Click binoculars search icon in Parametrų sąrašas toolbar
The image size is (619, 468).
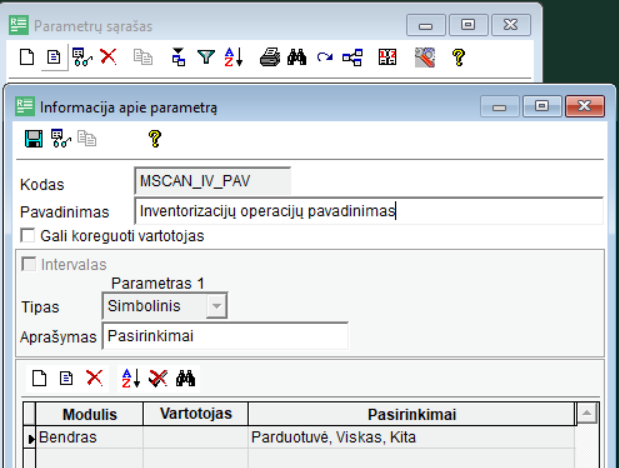[297, 57]
